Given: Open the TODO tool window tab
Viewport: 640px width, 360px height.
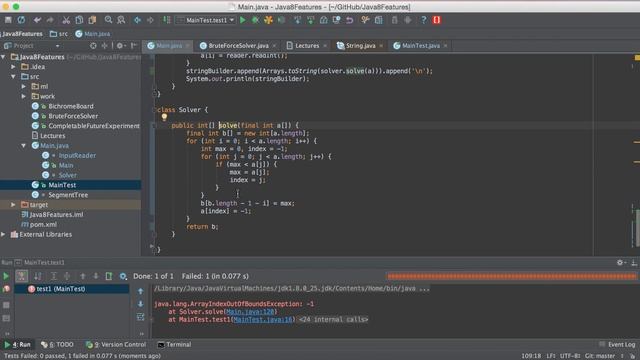Looking at the screenshot, I should (x=57, y=345).
